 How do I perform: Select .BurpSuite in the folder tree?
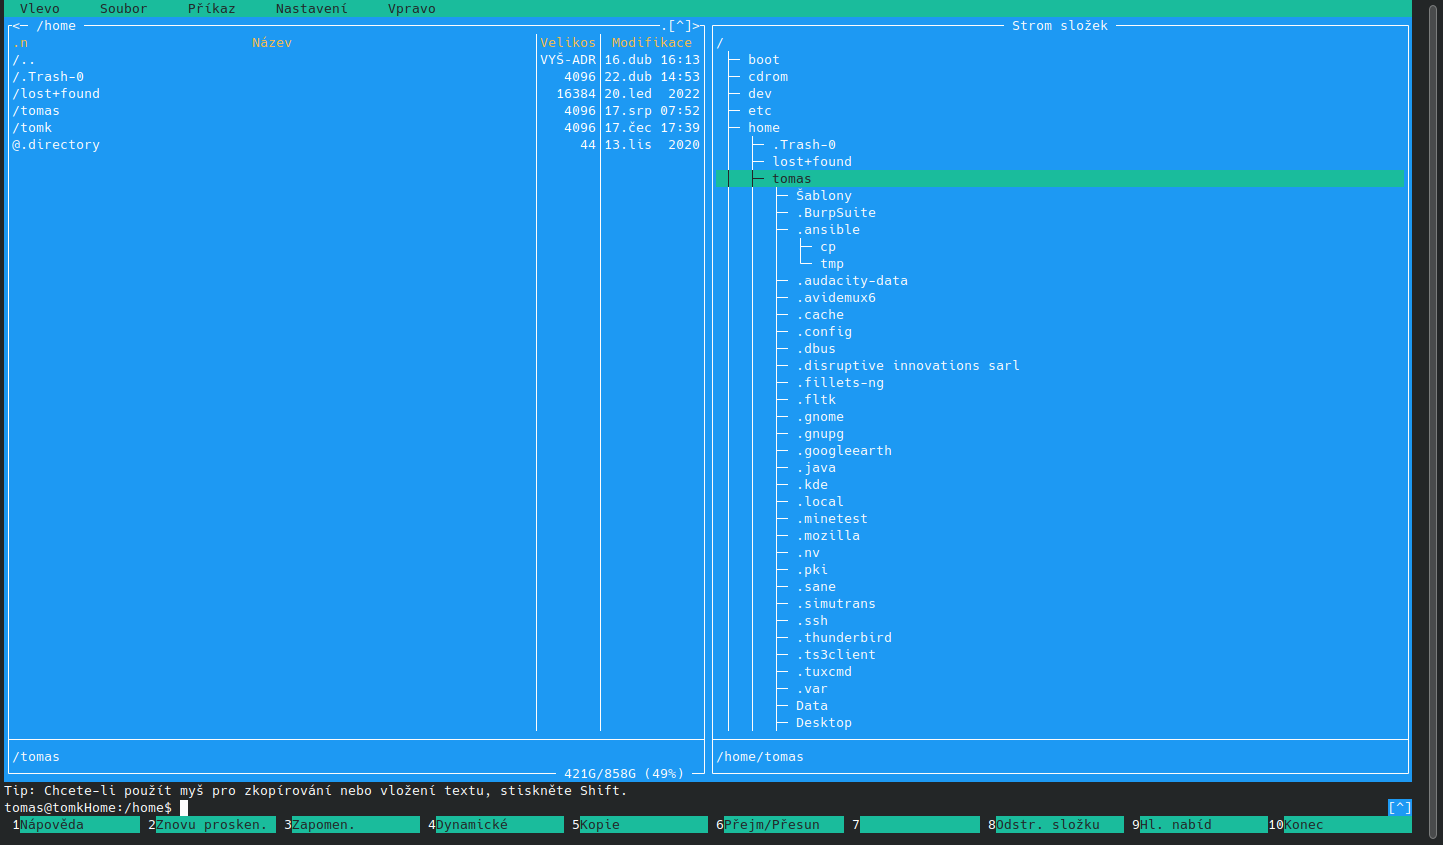(x=836, y=213)
